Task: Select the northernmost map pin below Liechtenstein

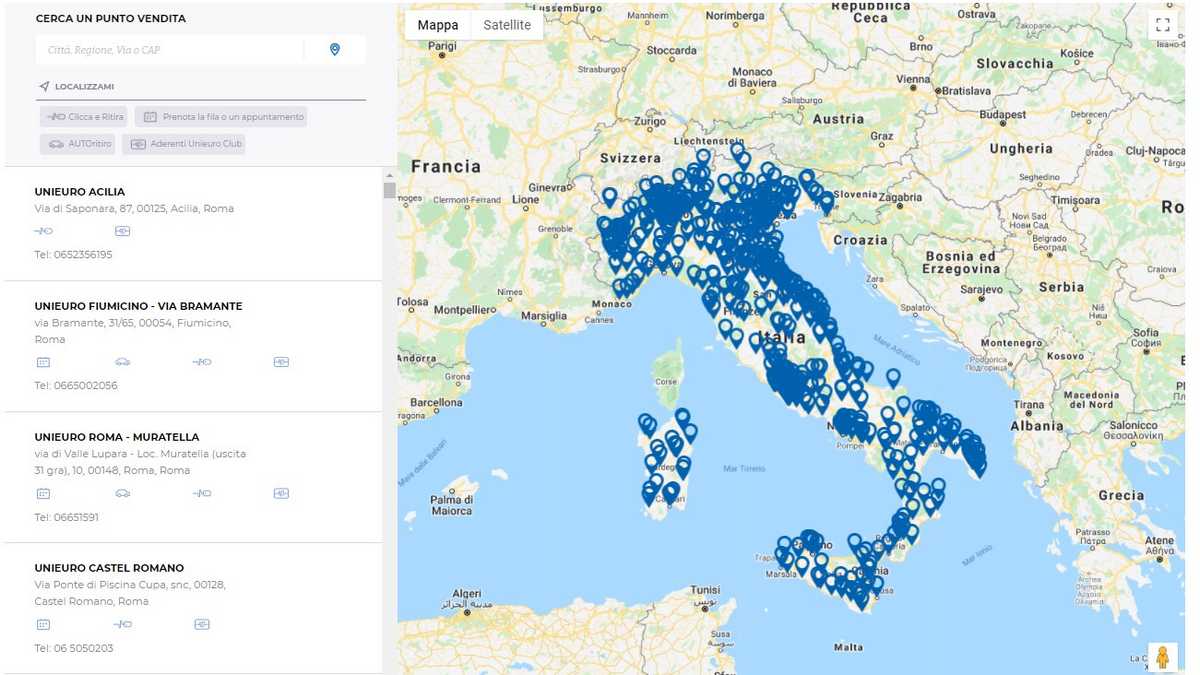Action: click(738, 152)
